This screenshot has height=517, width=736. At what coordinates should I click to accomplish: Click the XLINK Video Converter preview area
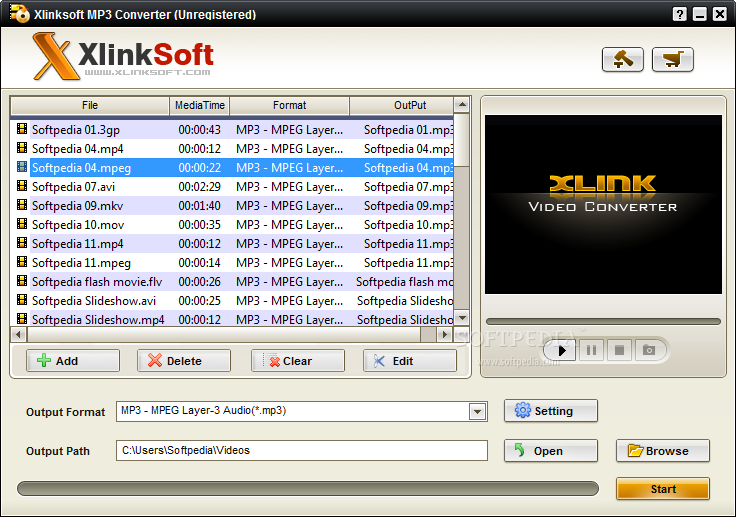point(603,204)
